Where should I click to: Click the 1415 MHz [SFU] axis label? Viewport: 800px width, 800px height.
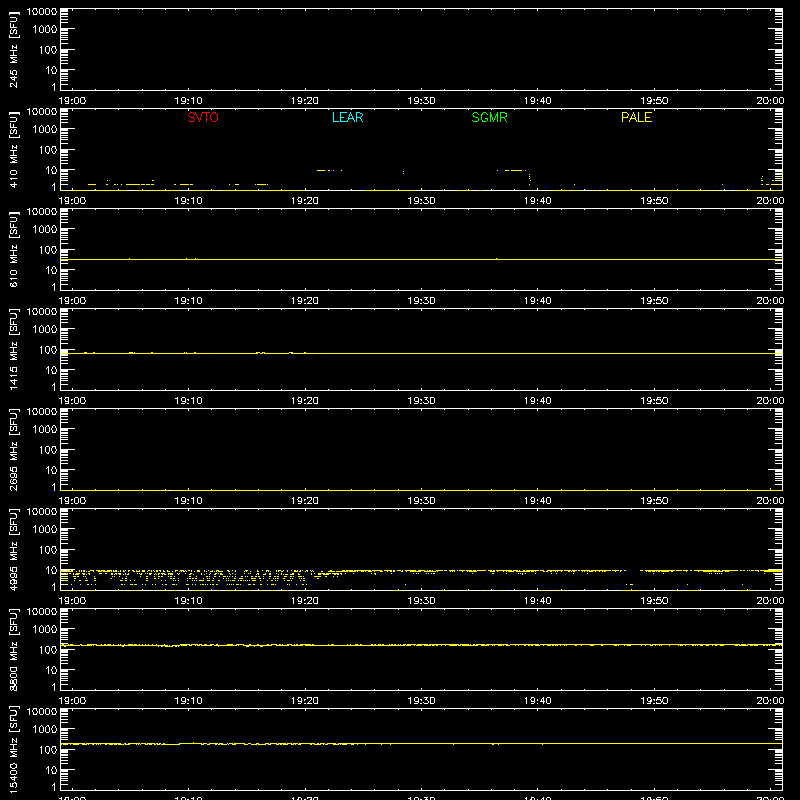13,349
